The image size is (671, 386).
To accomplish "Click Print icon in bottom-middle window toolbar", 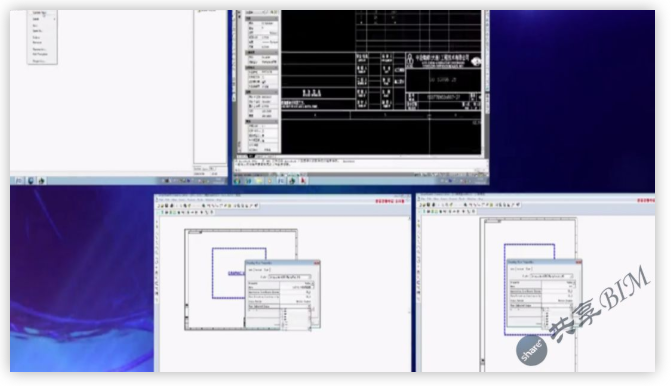I will [x=172, y=206].
